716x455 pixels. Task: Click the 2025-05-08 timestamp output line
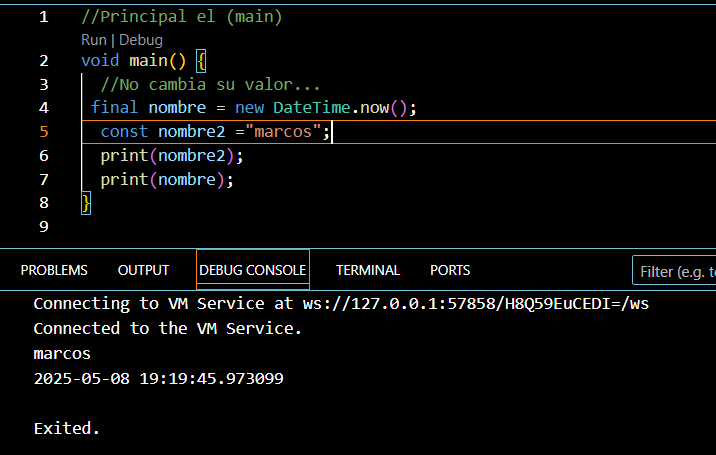158,379
